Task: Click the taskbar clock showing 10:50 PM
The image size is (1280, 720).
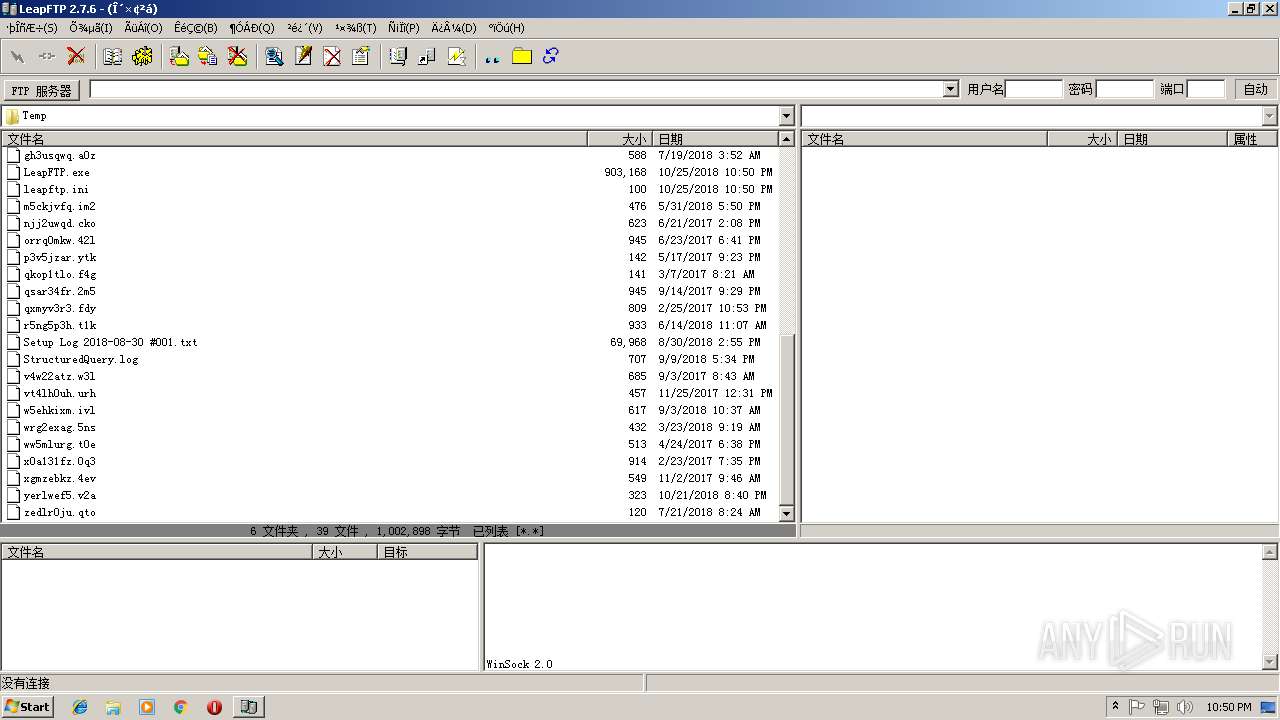Action: [x=1228, y=707]
